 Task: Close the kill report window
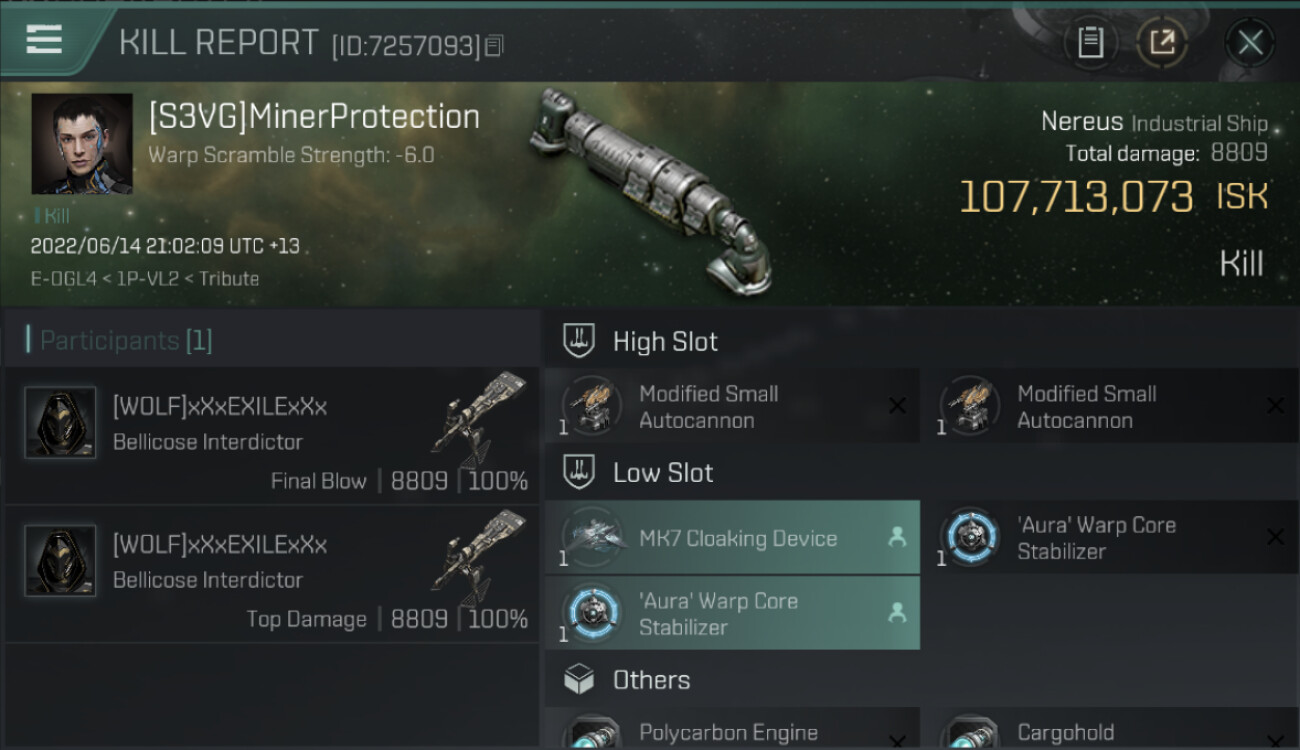pyautogui.click(x=1249, y=42)
